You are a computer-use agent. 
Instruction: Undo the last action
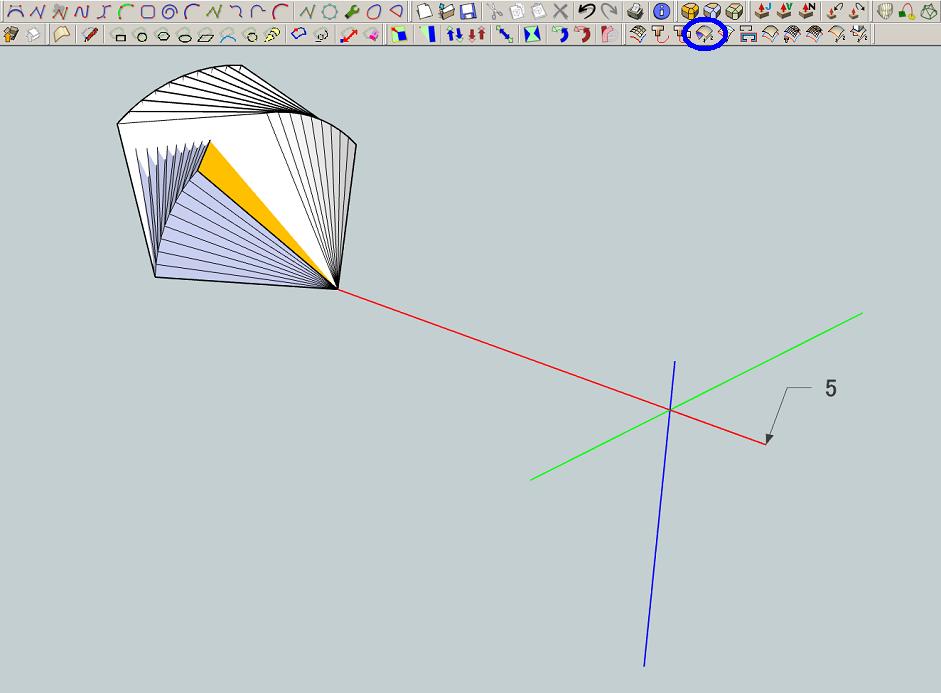[586, 11]
